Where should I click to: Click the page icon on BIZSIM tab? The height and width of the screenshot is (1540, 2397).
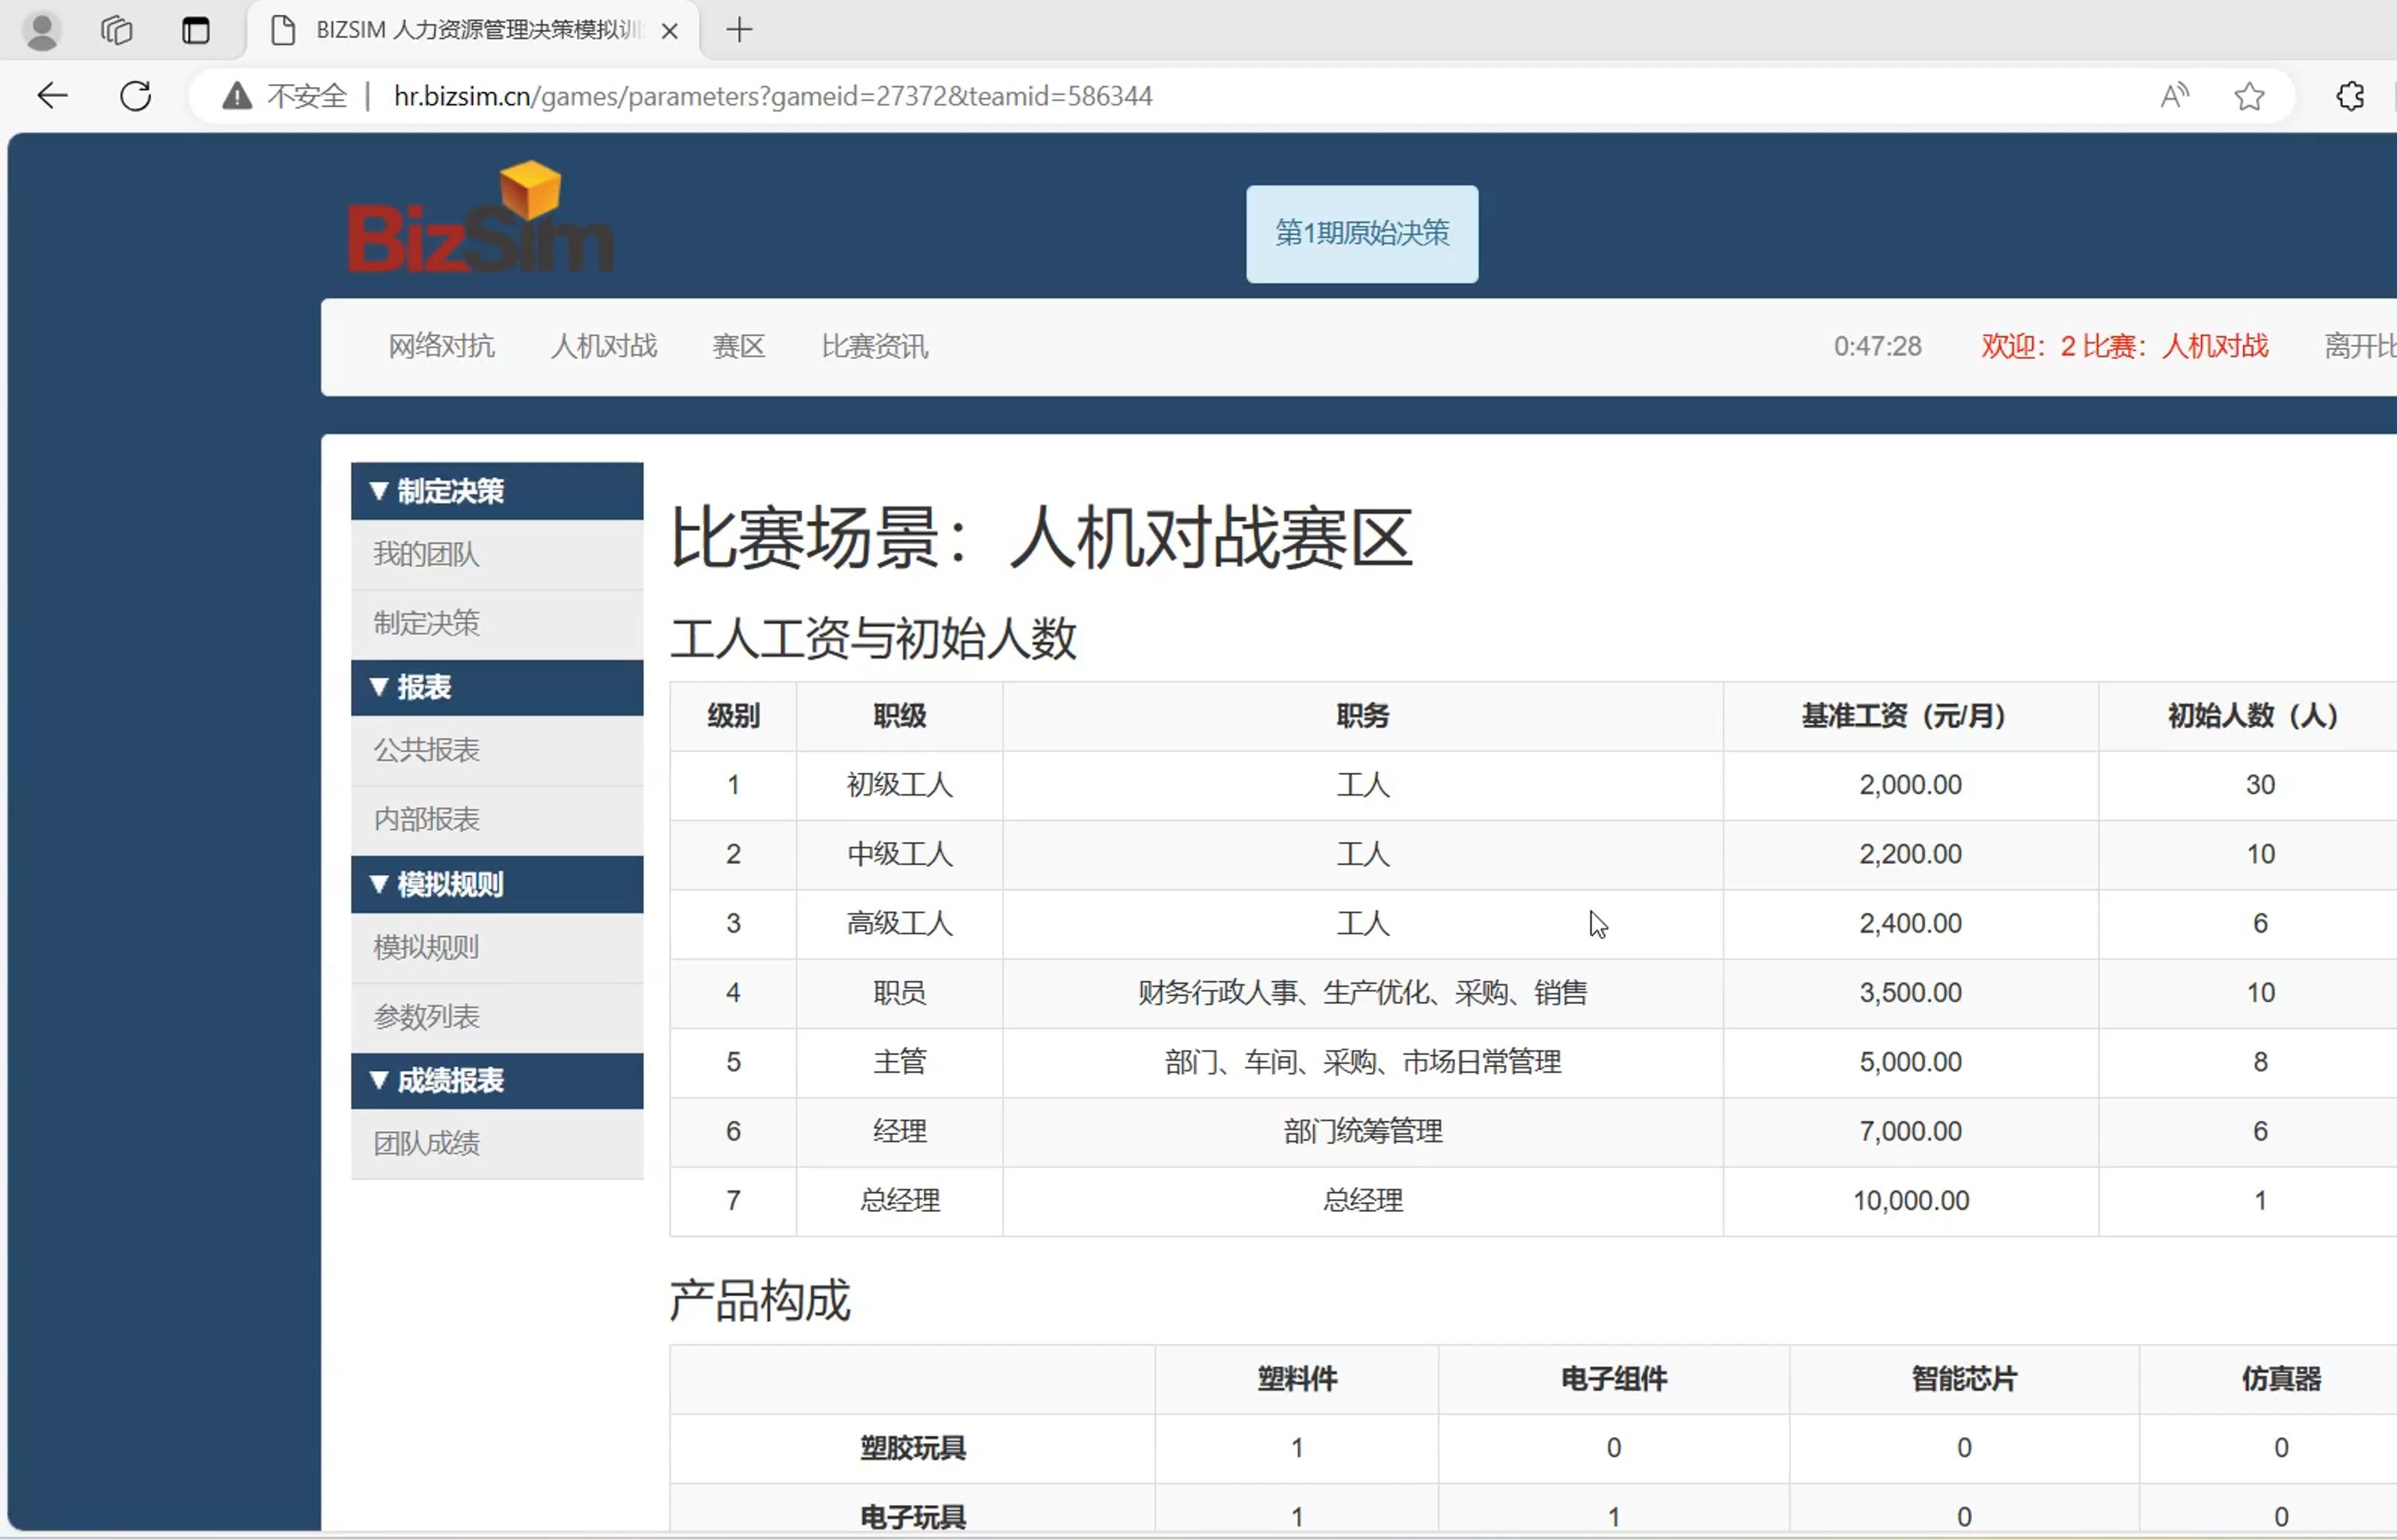tap(284, 30)
